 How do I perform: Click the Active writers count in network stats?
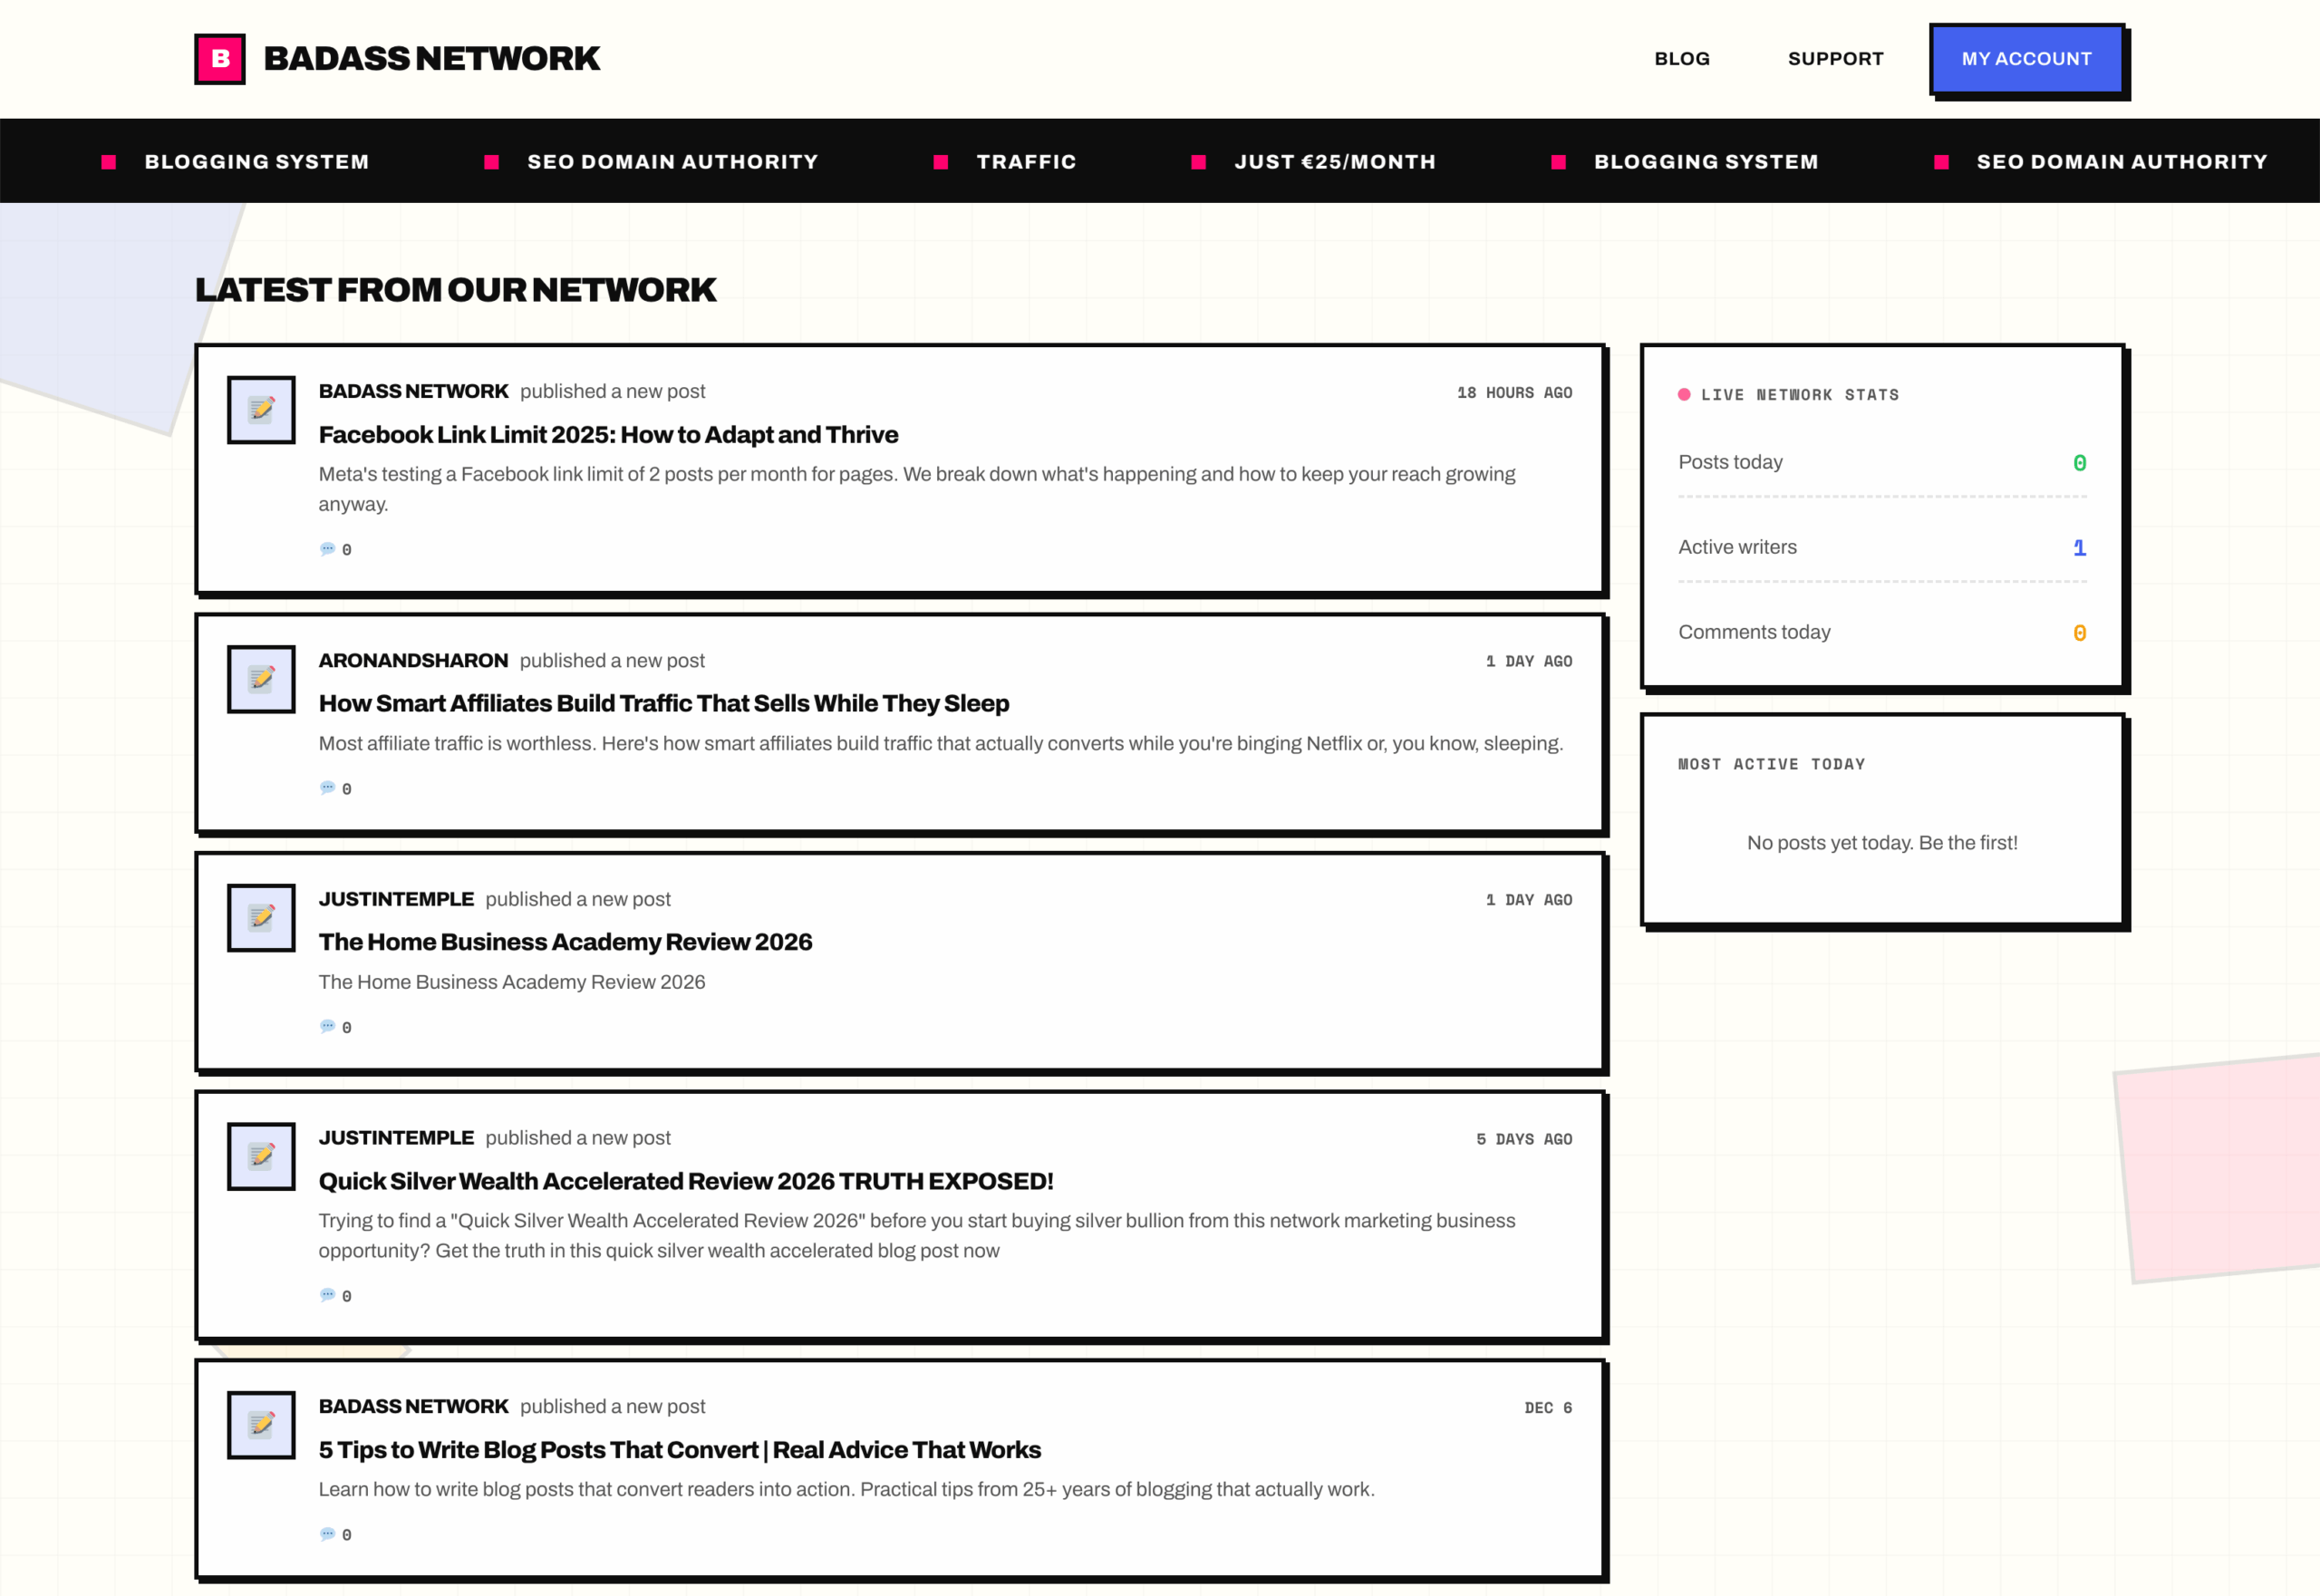[2080, 547]
